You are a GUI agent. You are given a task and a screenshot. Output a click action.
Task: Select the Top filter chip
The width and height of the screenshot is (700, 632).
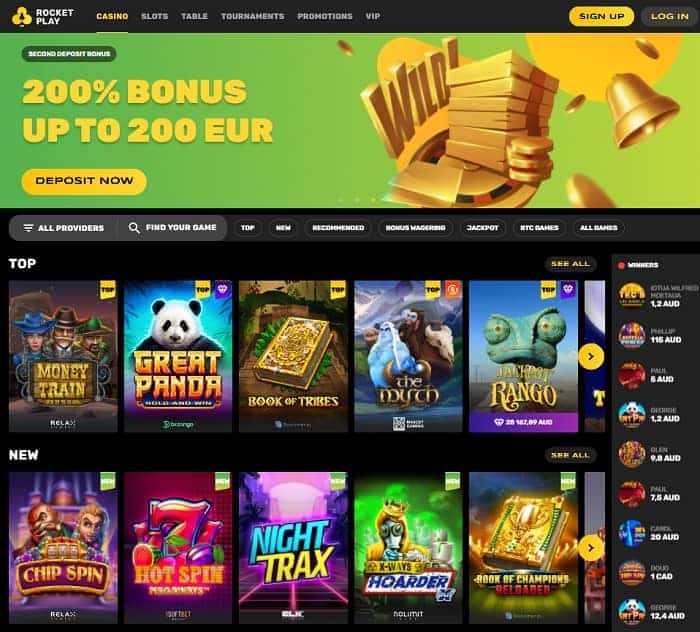[x=248, y=228]
